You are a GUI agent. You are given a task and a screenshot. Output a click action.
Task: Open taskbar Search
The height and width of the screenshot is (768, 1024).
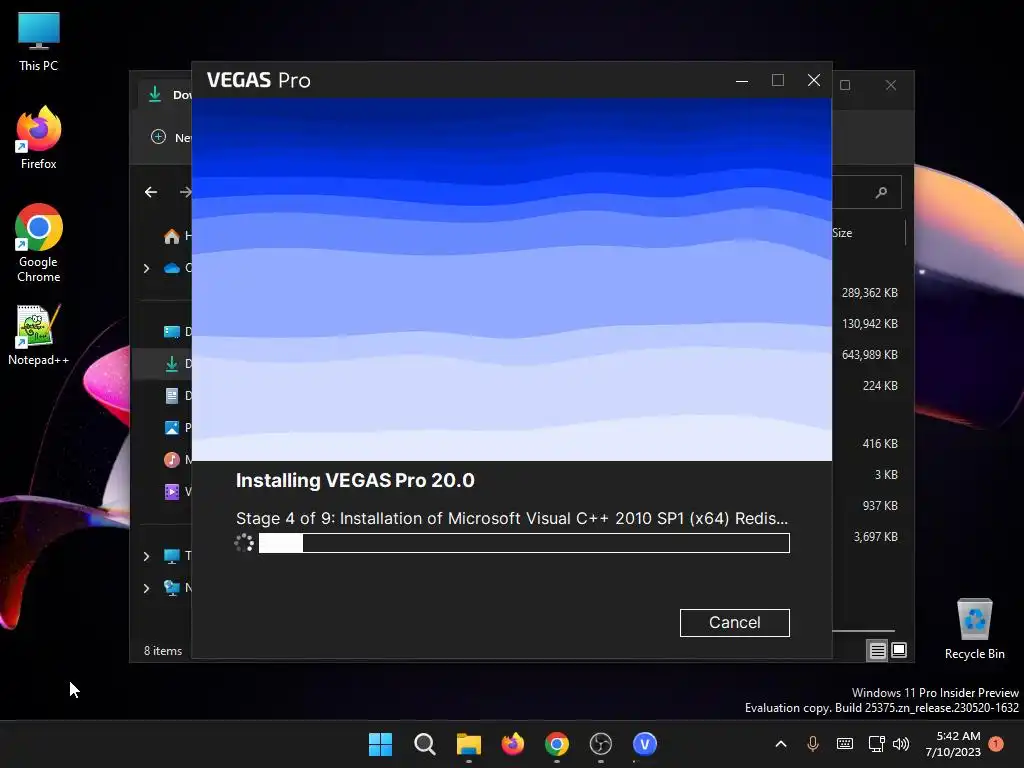click(424, 744)
